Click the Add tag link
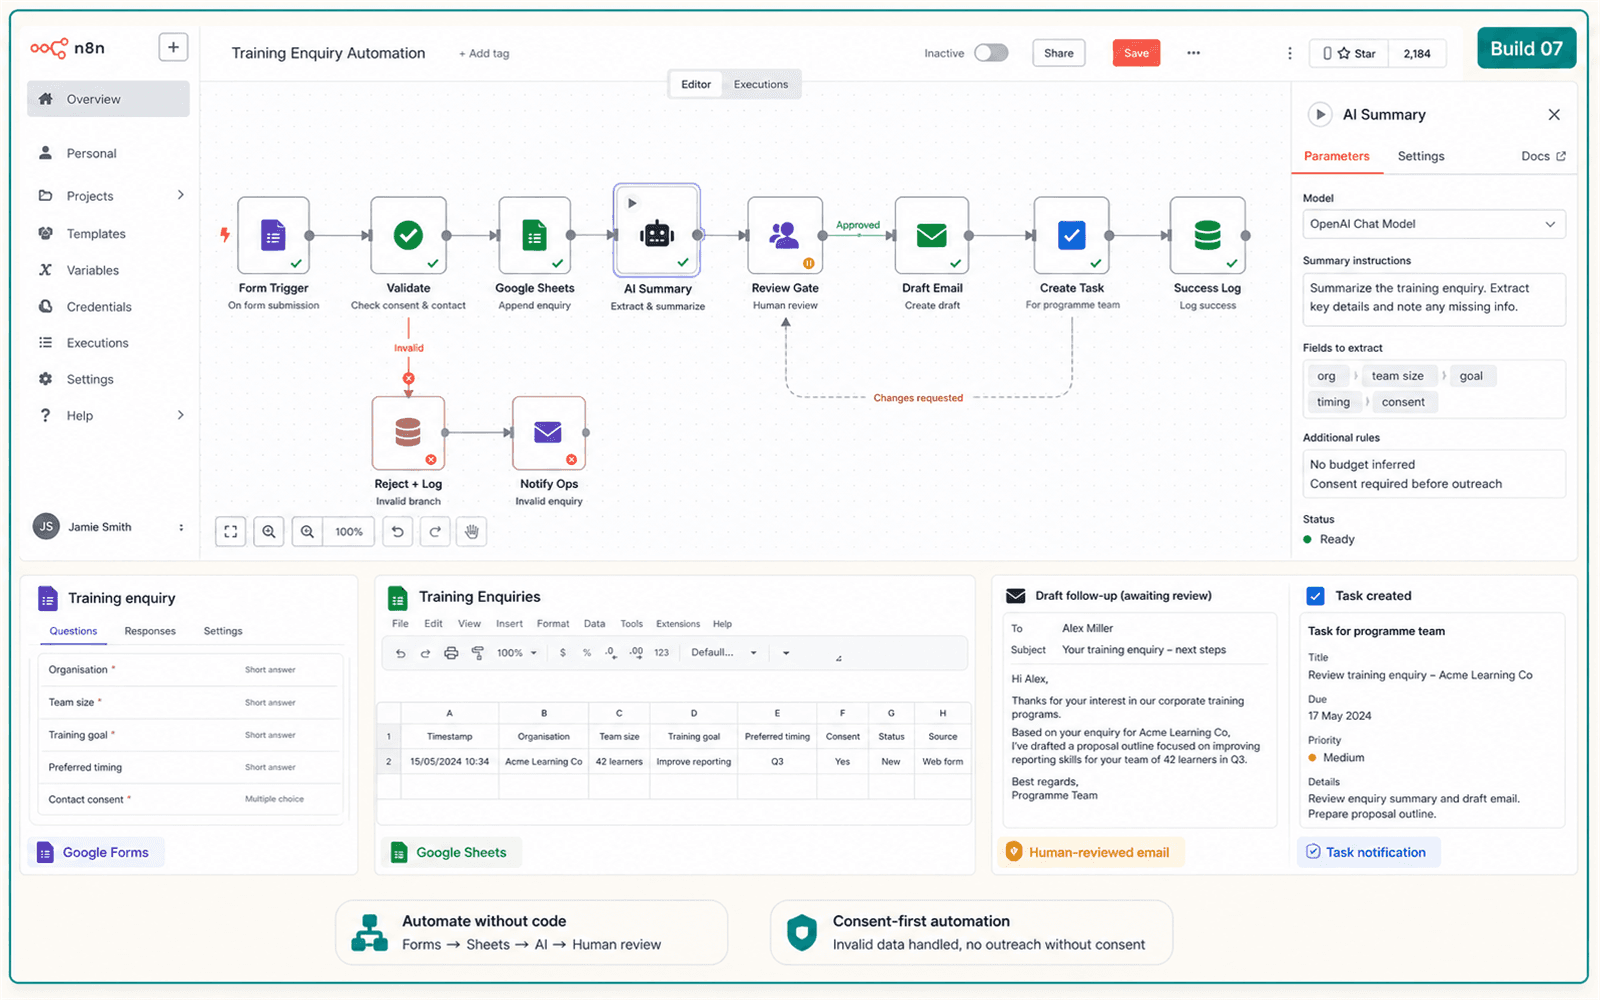Image resolution: width=1600 pixels, height=1000 pixels. tap(484, 54)
